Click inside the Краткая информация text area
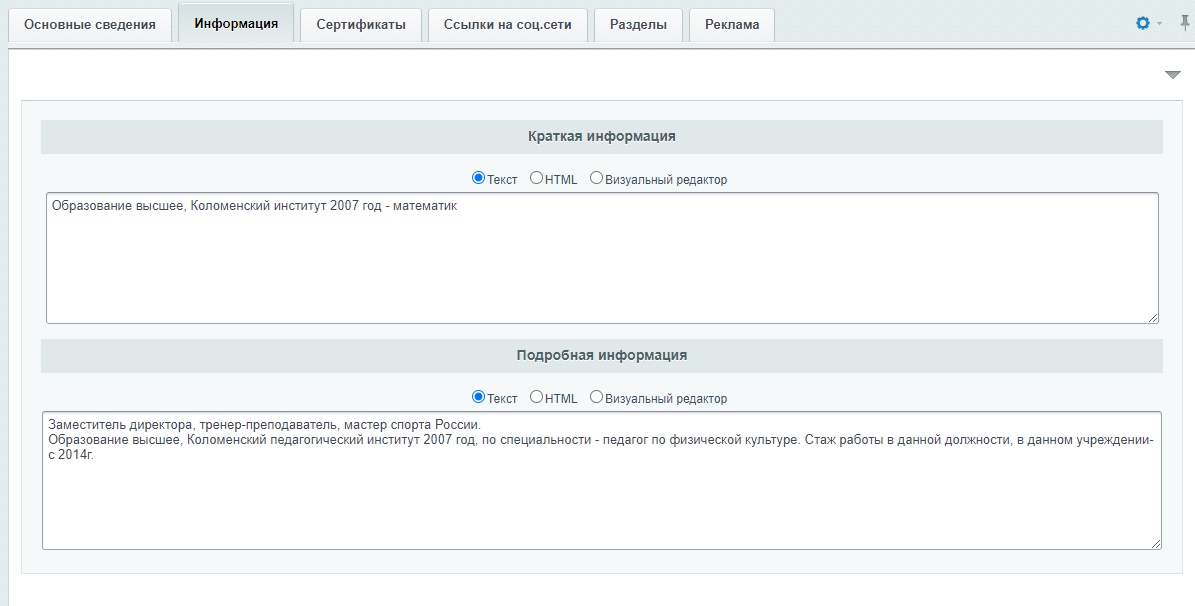The height and width of the screenshot is (606, 1195). [602, 258]
